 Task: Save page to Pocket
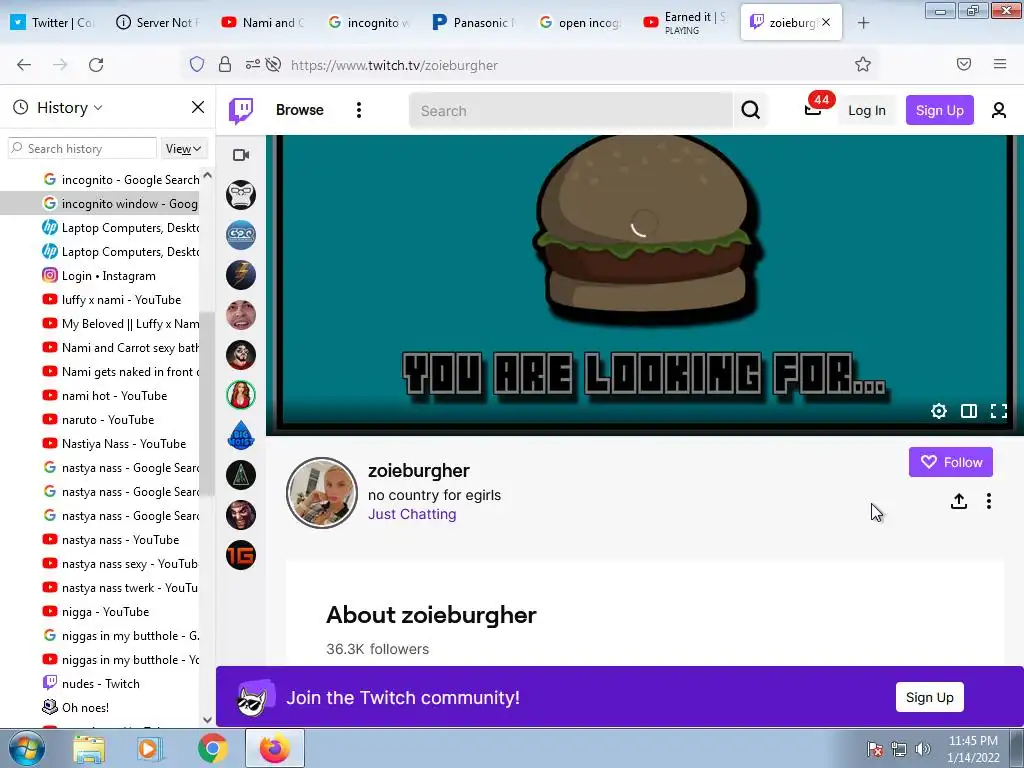(964, 64)
